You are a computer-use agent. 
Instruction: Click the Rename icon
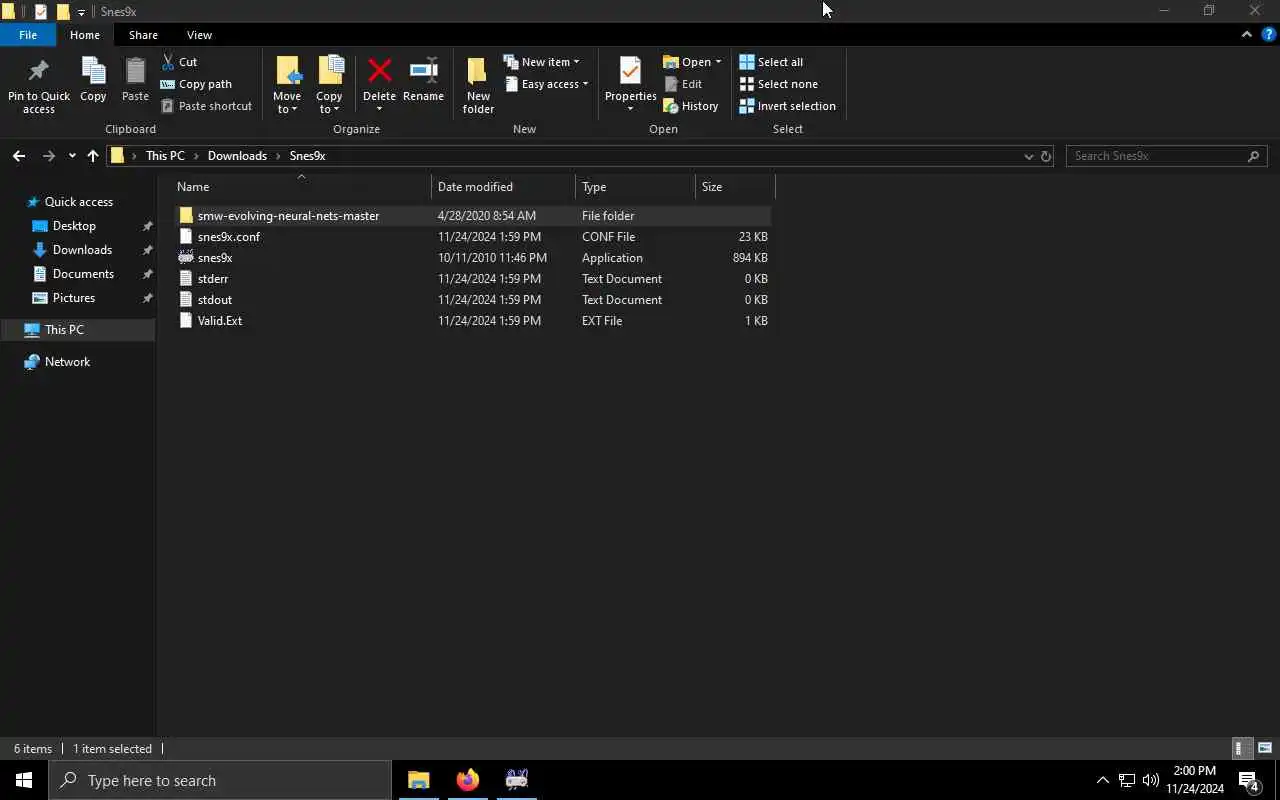click(x=423, y=71)
